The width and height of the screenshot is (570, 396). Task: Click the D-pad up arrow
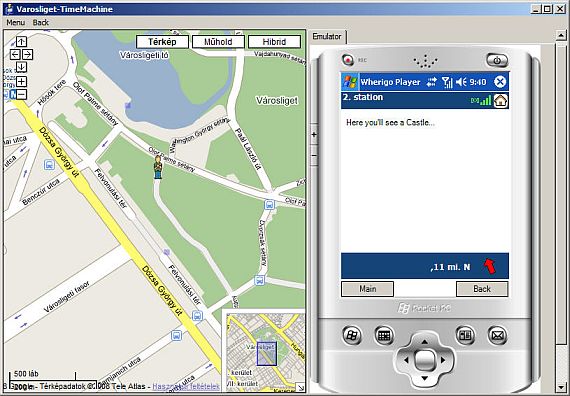[424, 342]
